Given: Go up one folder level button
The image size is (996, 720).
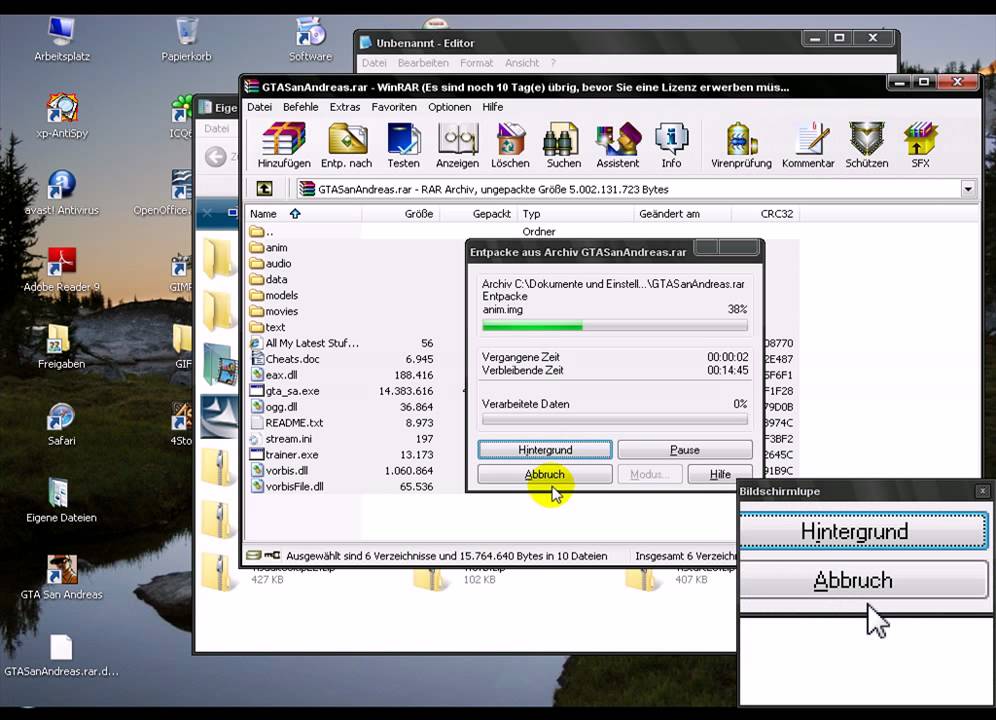Looking at the screenshot, I should pos(264,189).
